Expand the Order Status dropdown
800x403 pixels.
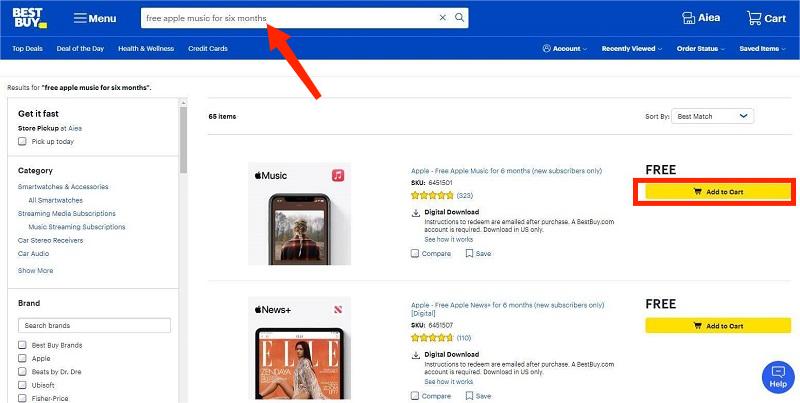point(701,48)
